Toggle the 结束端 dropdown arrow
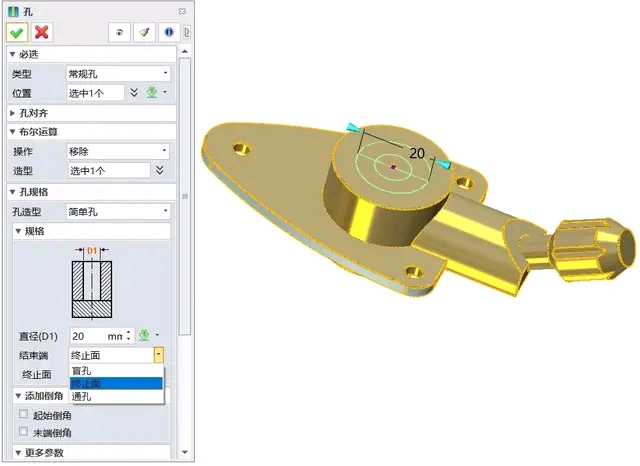The image size is (640, 466). coord(159,355)
